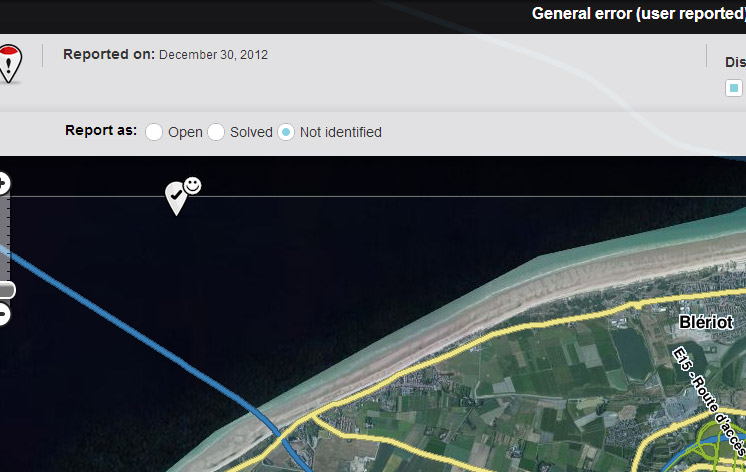Click the zoom slider track above the handle

point(5,240)
